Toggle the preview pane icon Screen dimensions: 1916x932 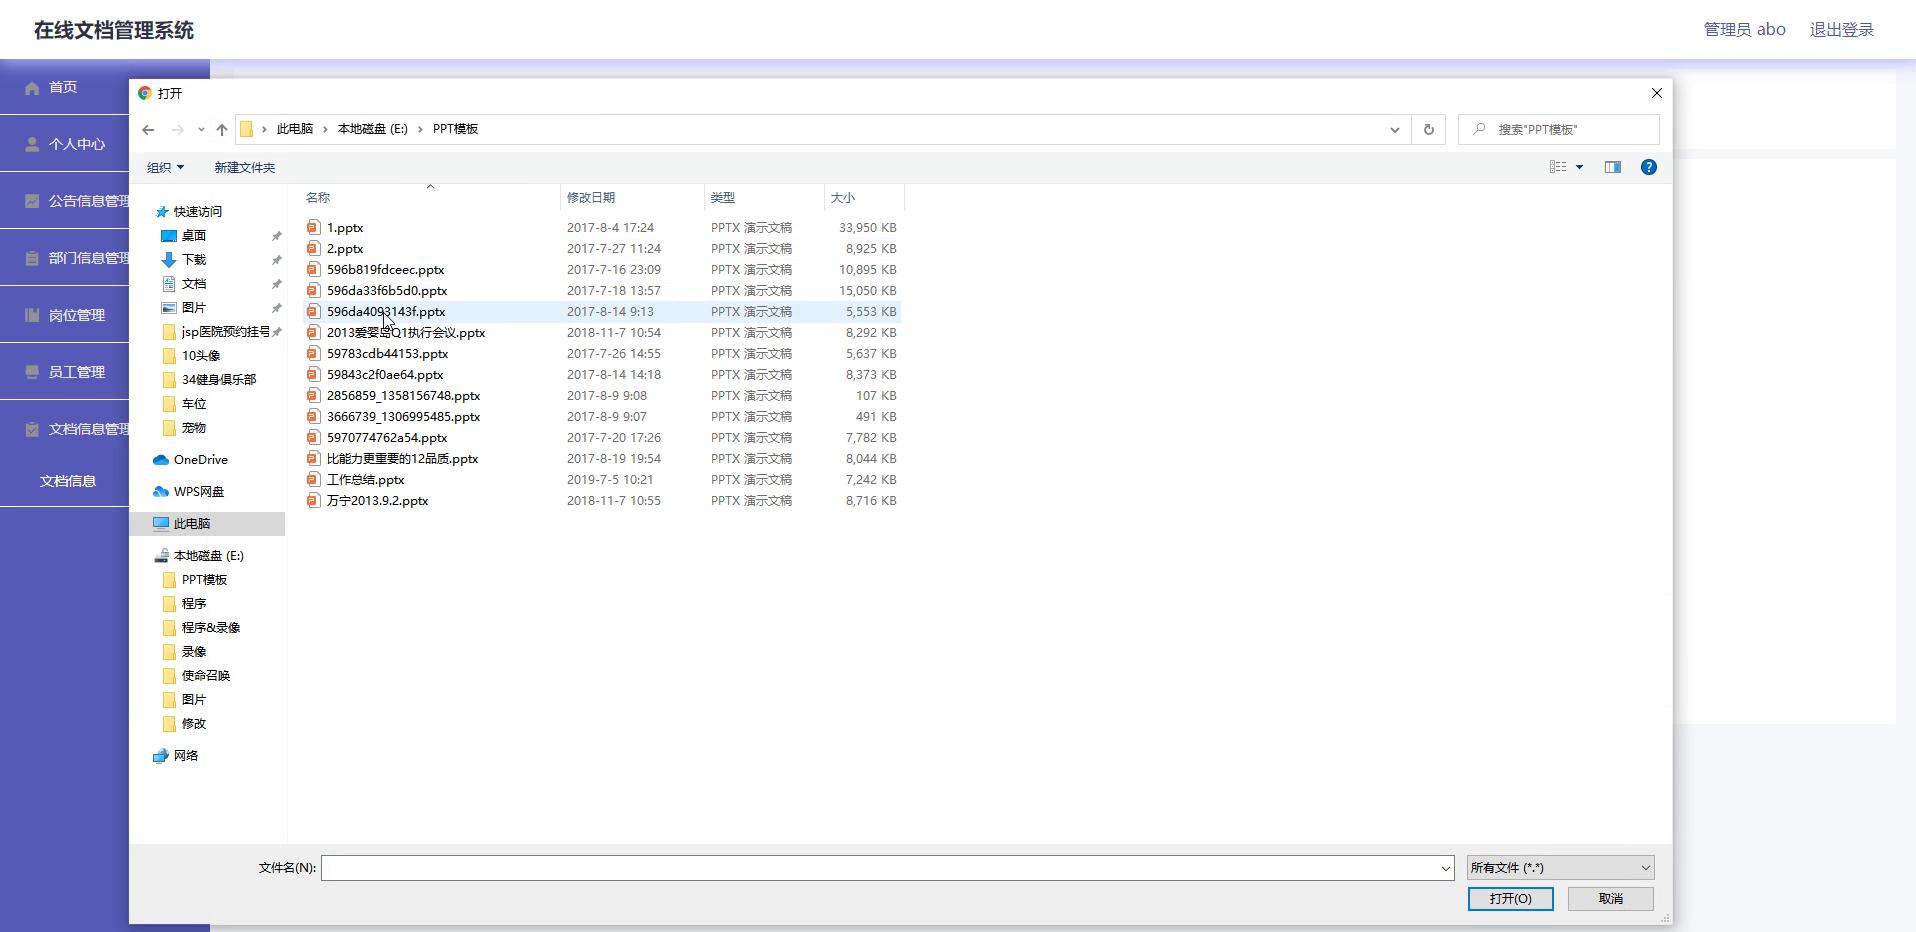coord(1612,167)
